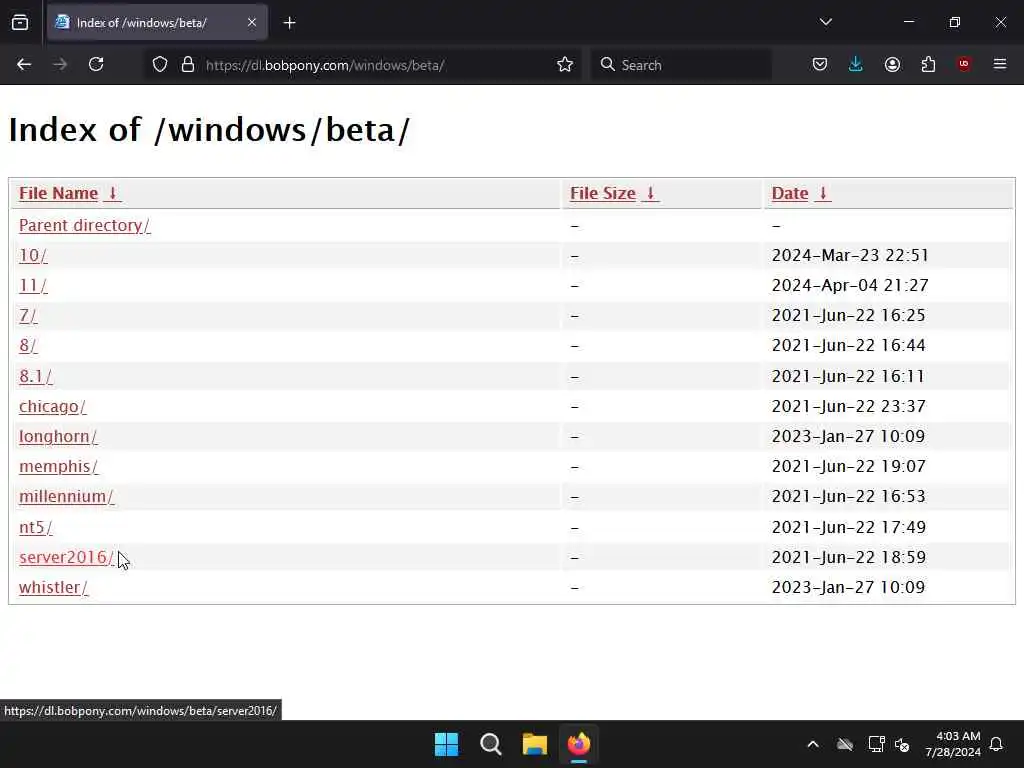
Task: Open Windows taskbar search
Action: click(490, 744)
